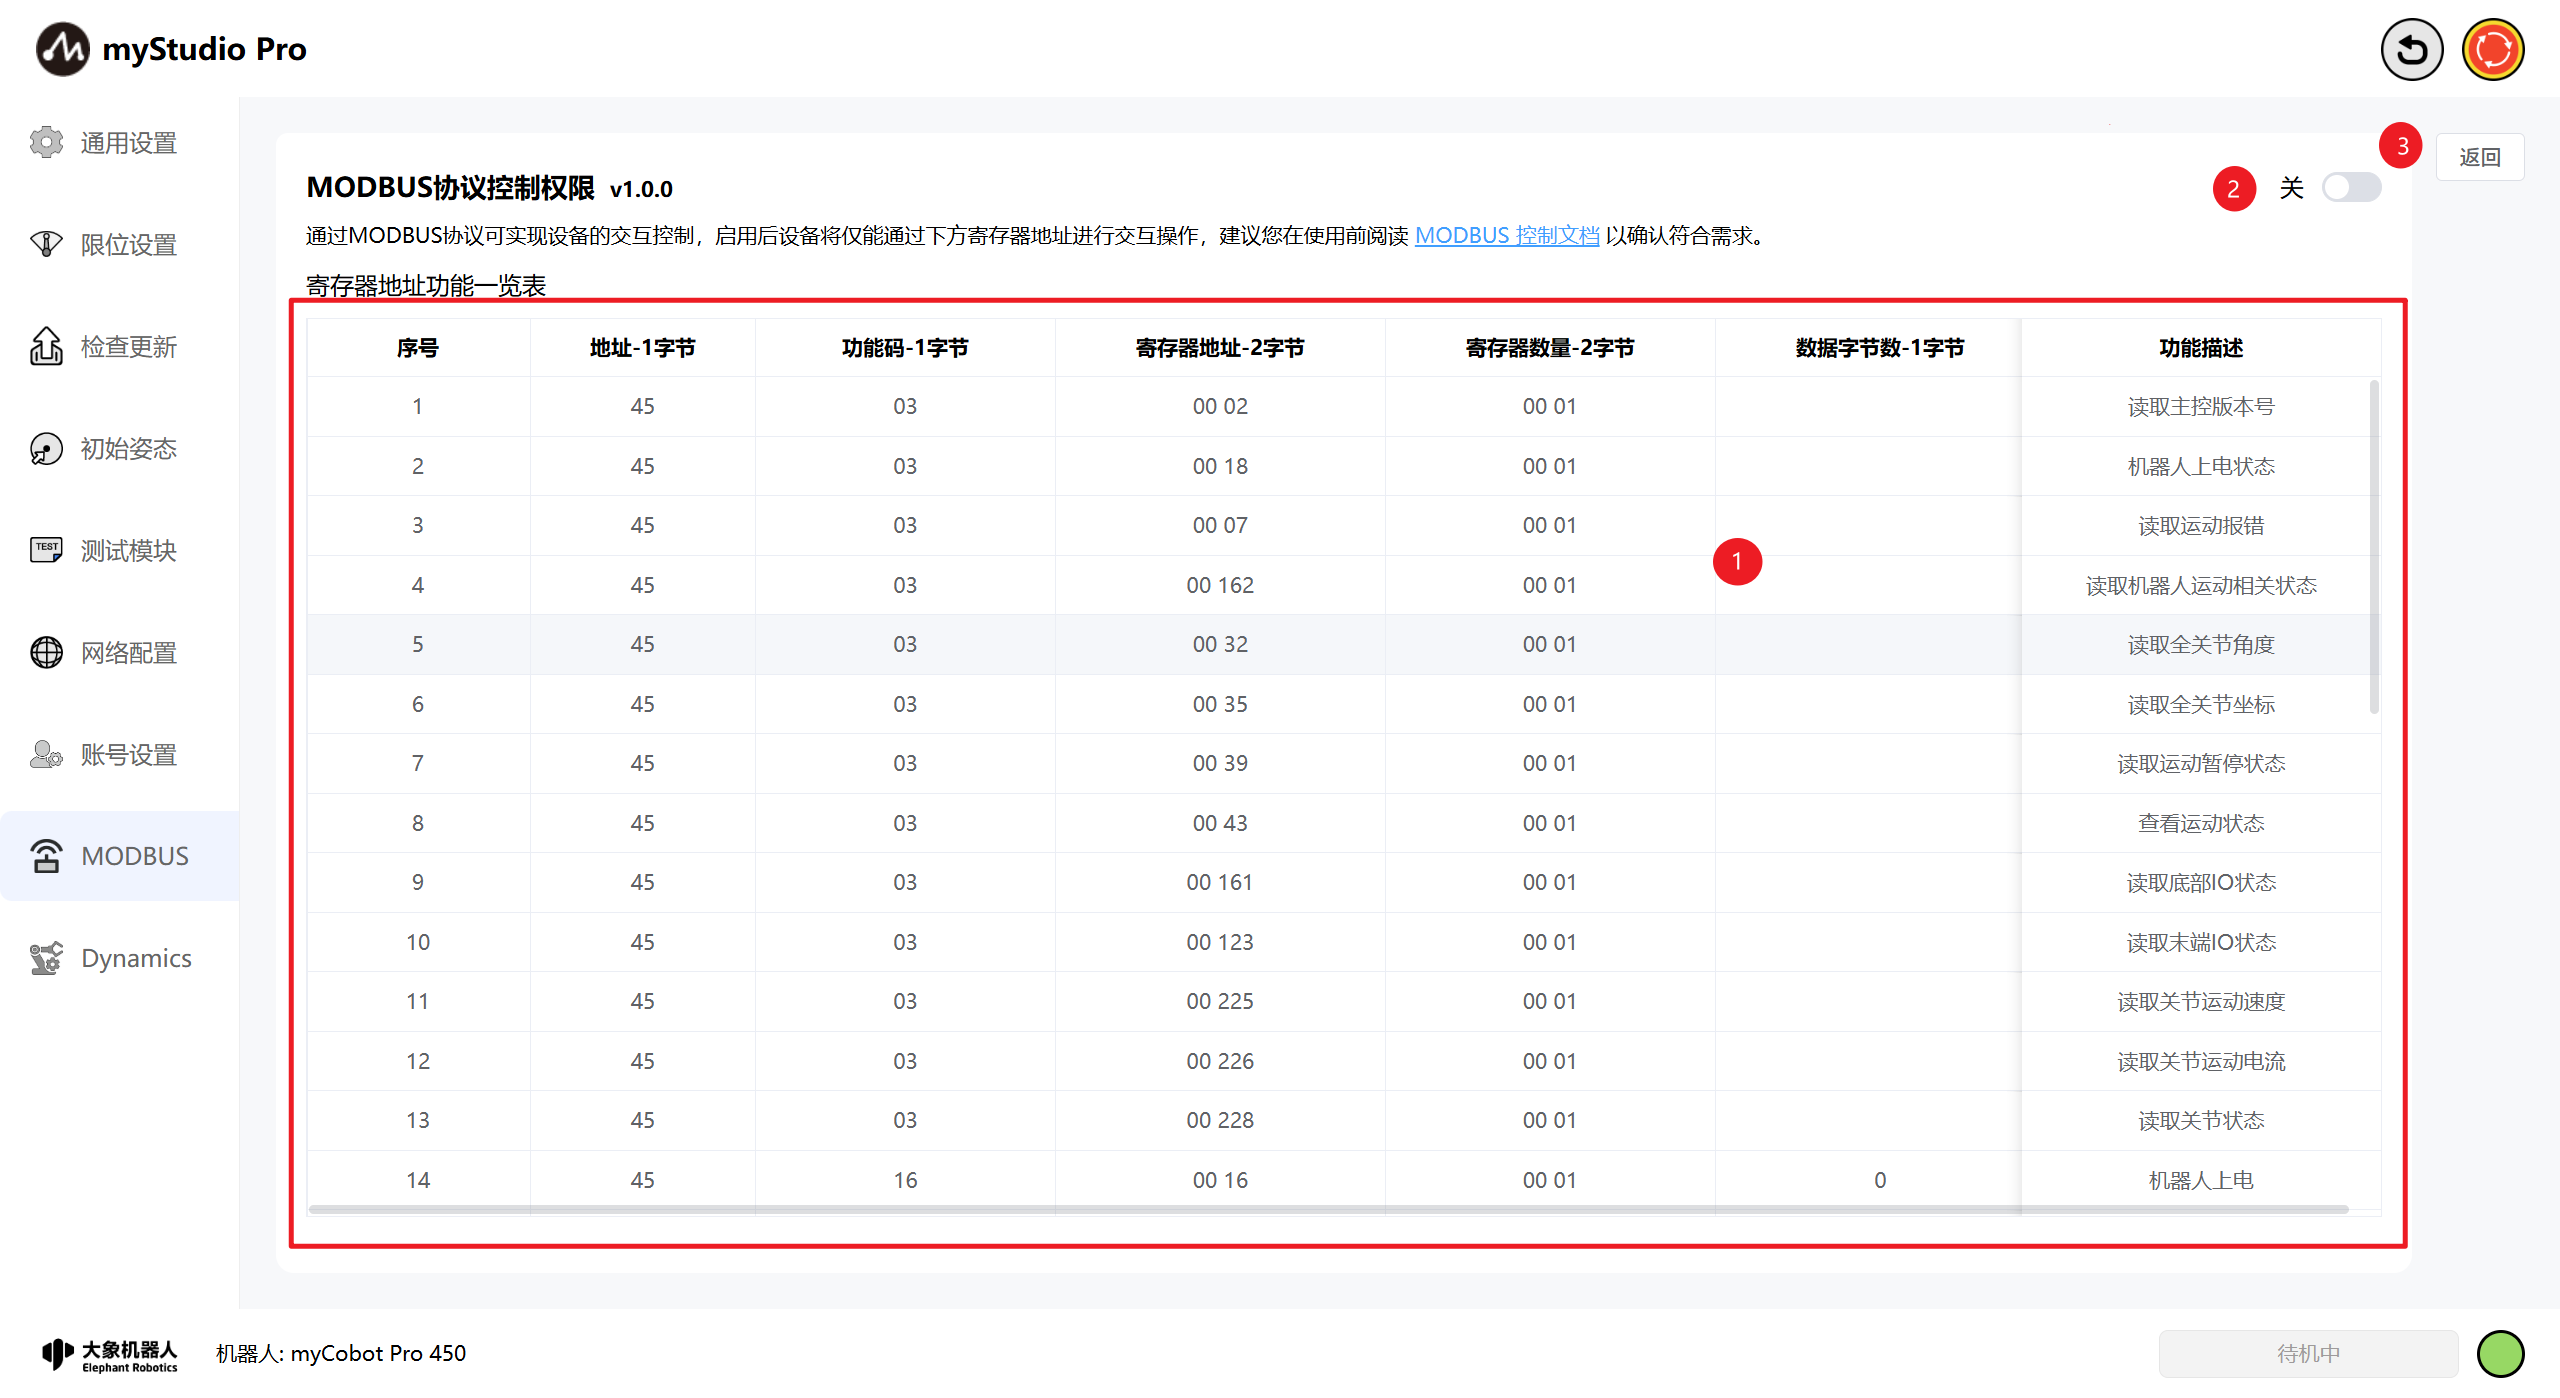Click the 检查更新 update icon
2560x1398 pixels.
[46, 347]
